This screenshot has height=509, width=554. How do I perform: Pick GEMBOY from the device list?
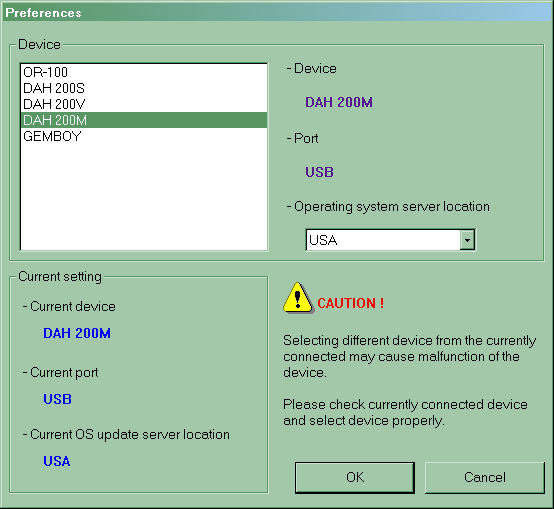pyautogui.click(x=144, y=136)
